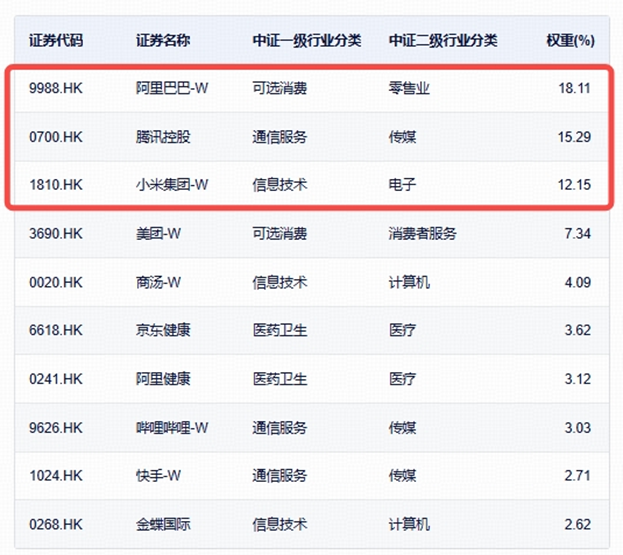The height and width of the screenshot is (555, 623).
Task: Click the 中证二级行业分类 column header
Action: pyautogui.click(x=443, y=41)
